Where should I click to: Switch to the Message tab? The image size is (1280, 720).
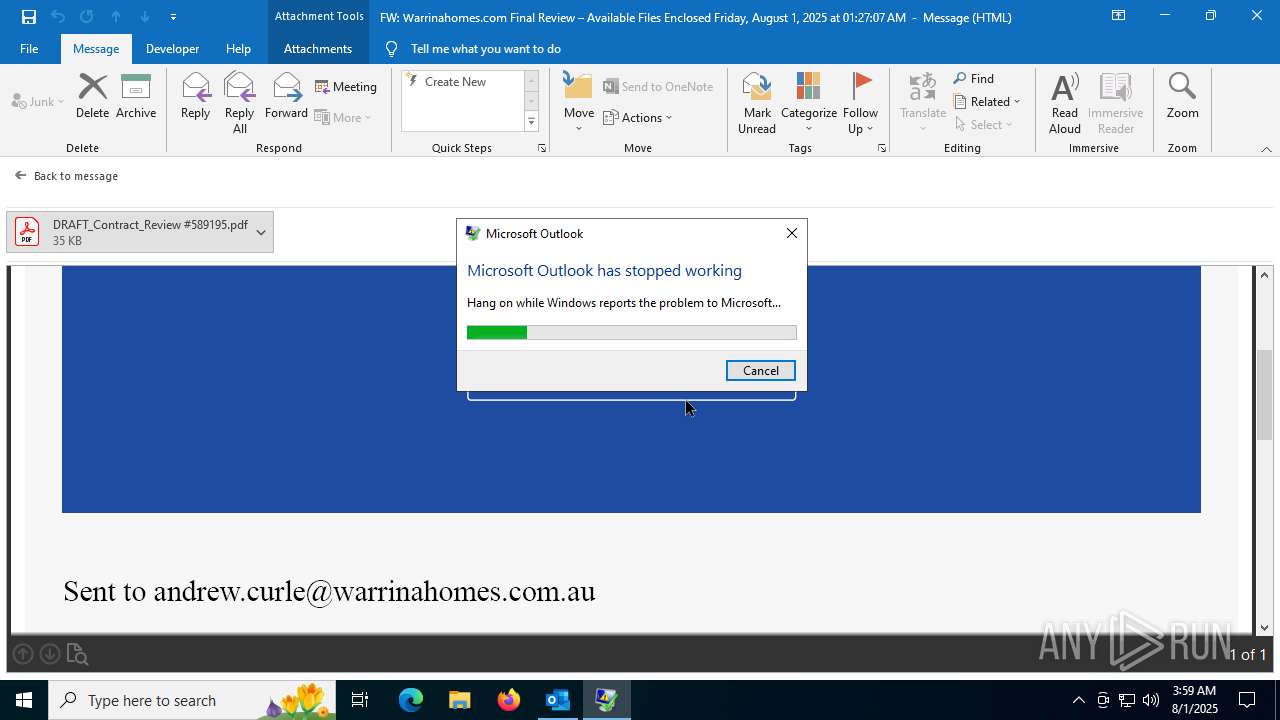point(96,48)
